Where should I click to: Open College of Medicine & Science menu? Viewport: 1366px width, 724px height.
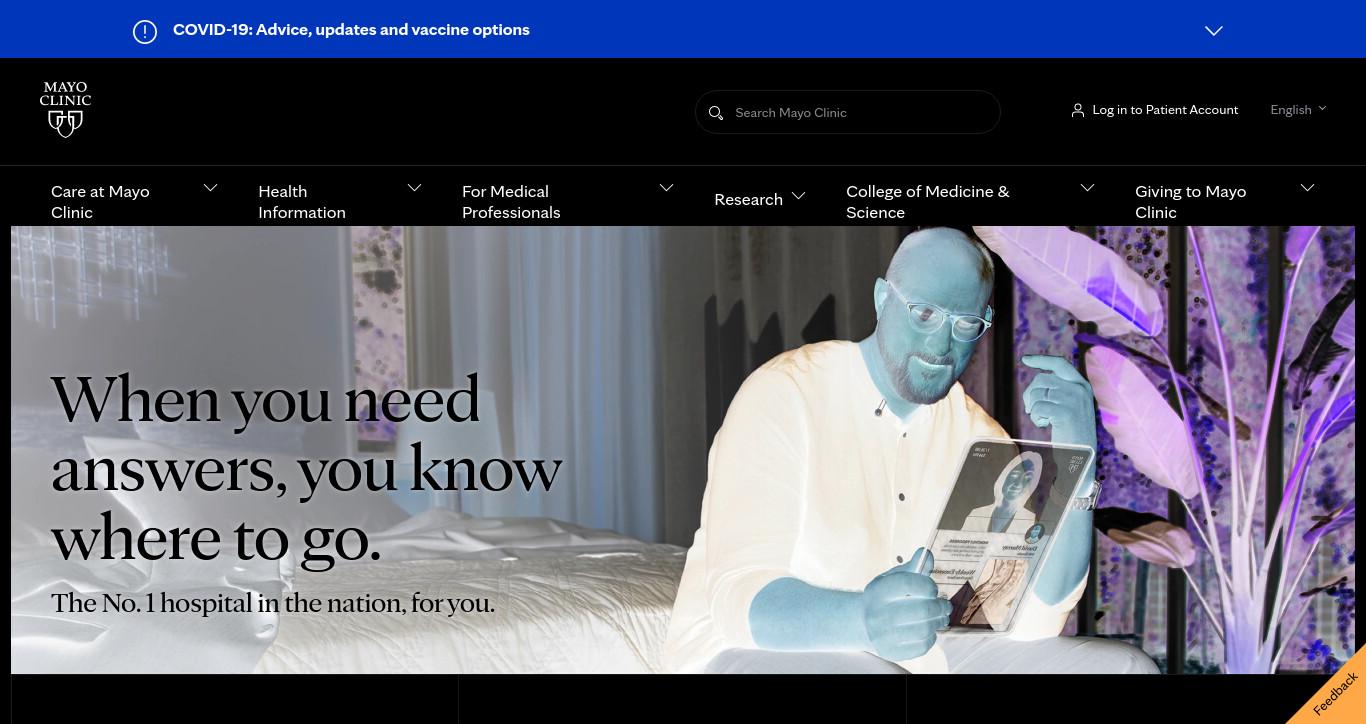[x=928, y=201]
